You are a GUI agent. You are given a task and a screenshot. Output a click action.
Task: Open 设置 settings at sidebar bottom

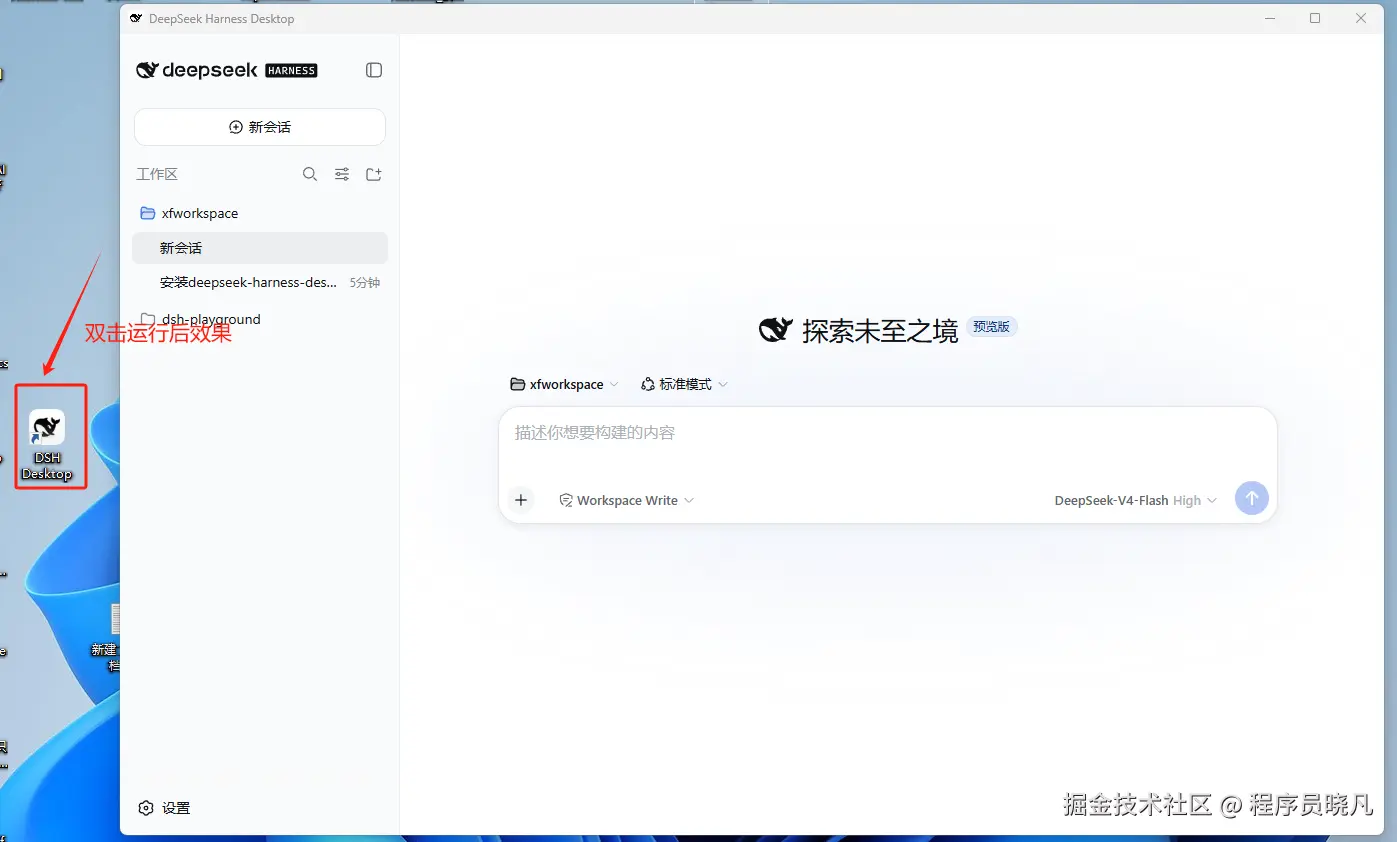(x=164, y=808)
